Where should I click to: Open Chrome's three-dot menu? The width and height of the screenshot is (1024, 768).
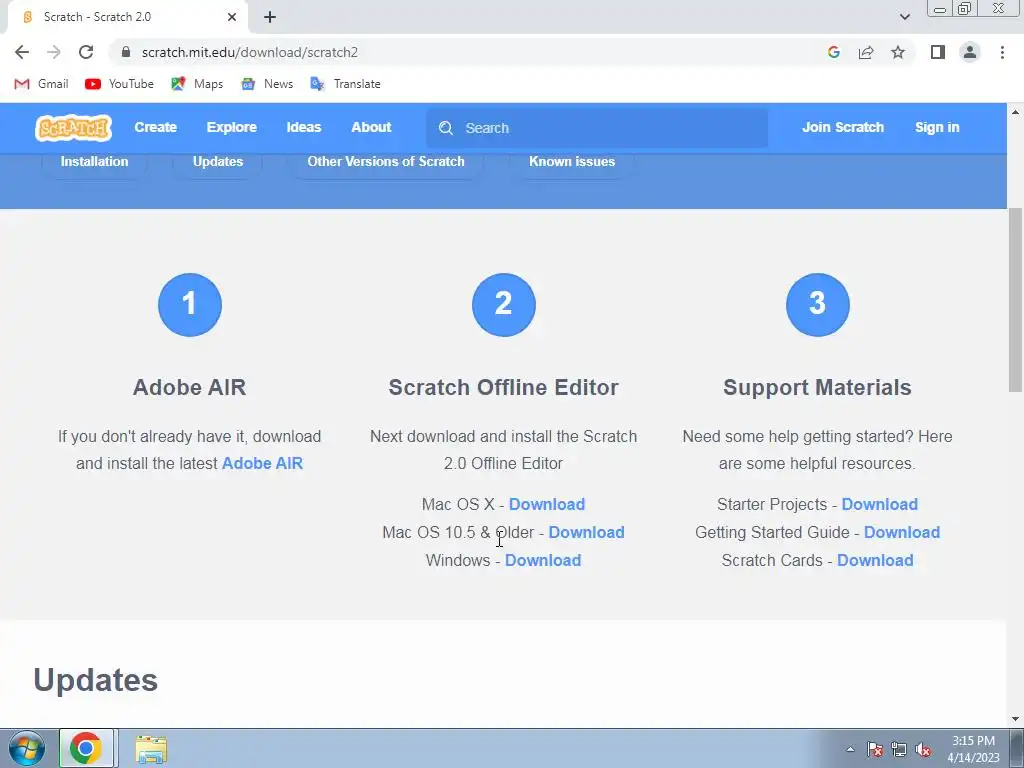[1002, 52]
